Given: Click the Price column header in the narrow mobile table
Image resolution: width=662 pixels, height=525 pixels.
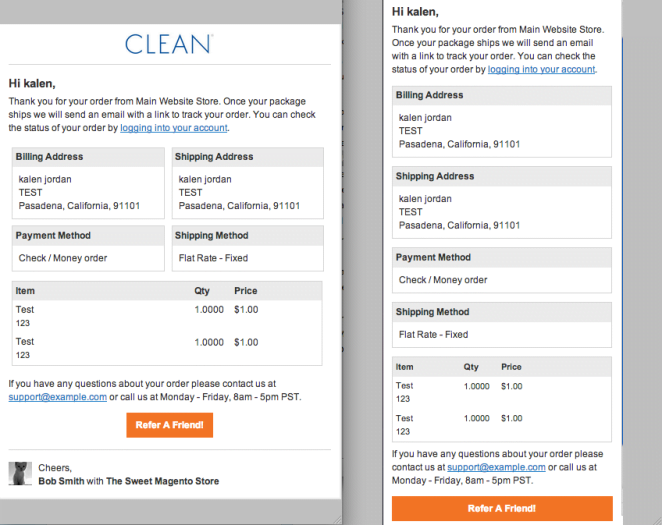Looking at the screenshot, I should (x=512, y=367).
